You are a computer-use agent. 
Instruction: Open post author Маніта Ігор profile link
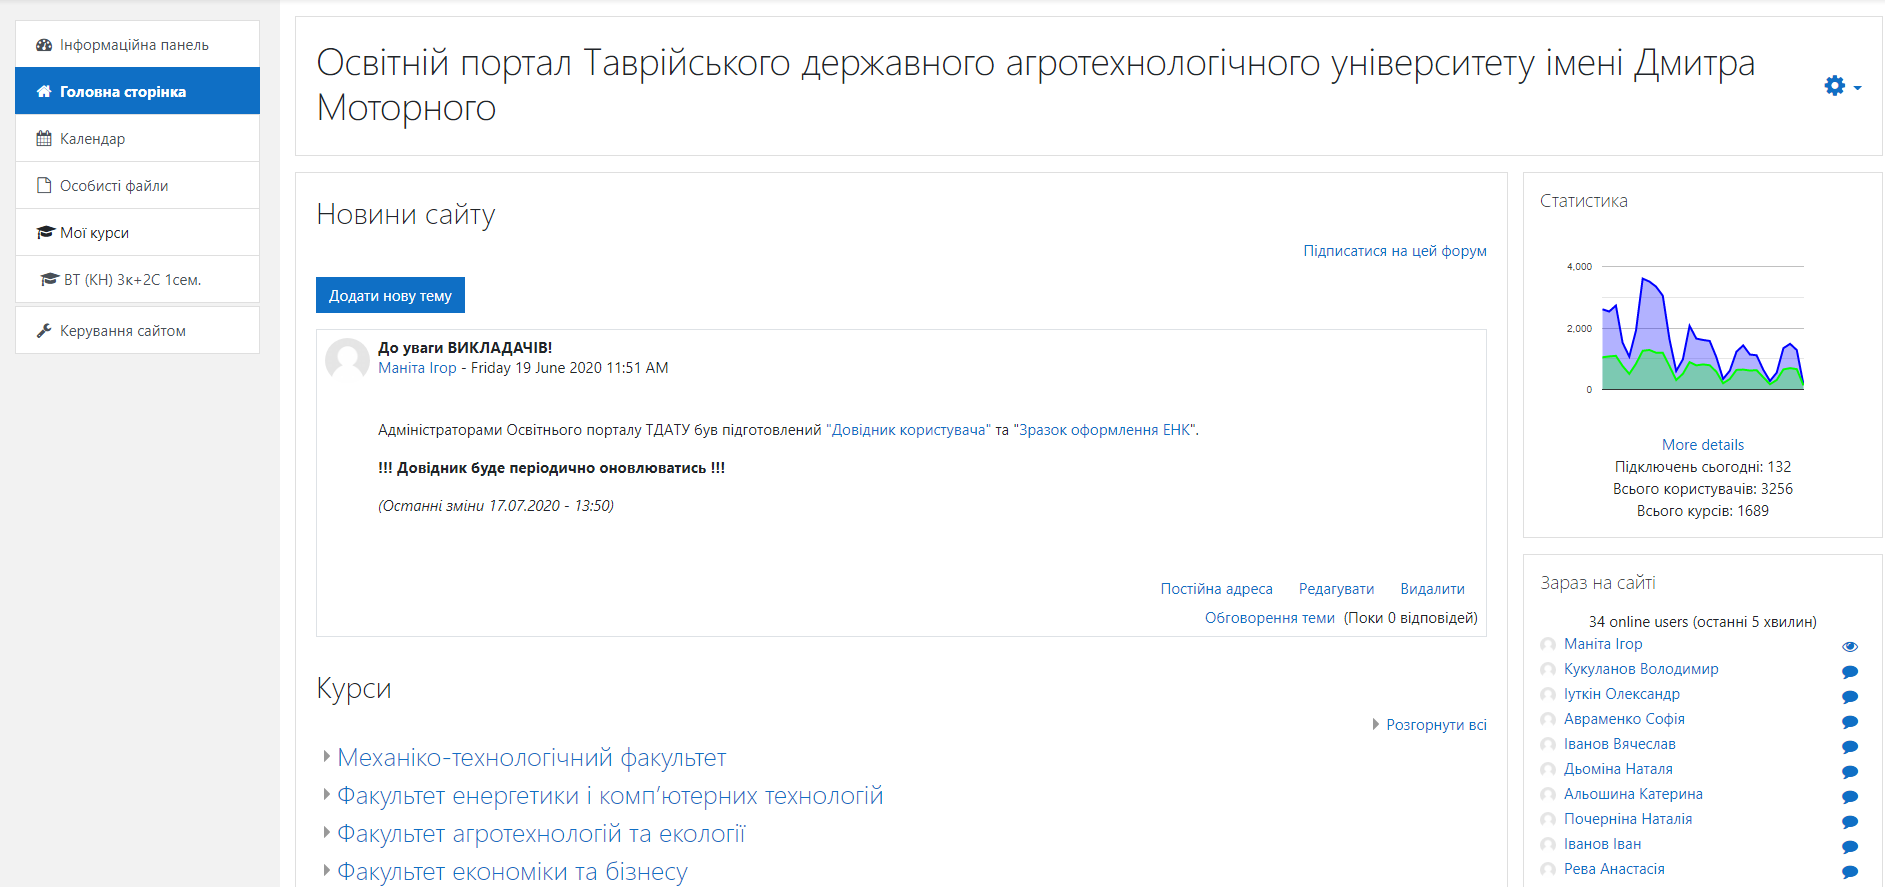[417, 368]
